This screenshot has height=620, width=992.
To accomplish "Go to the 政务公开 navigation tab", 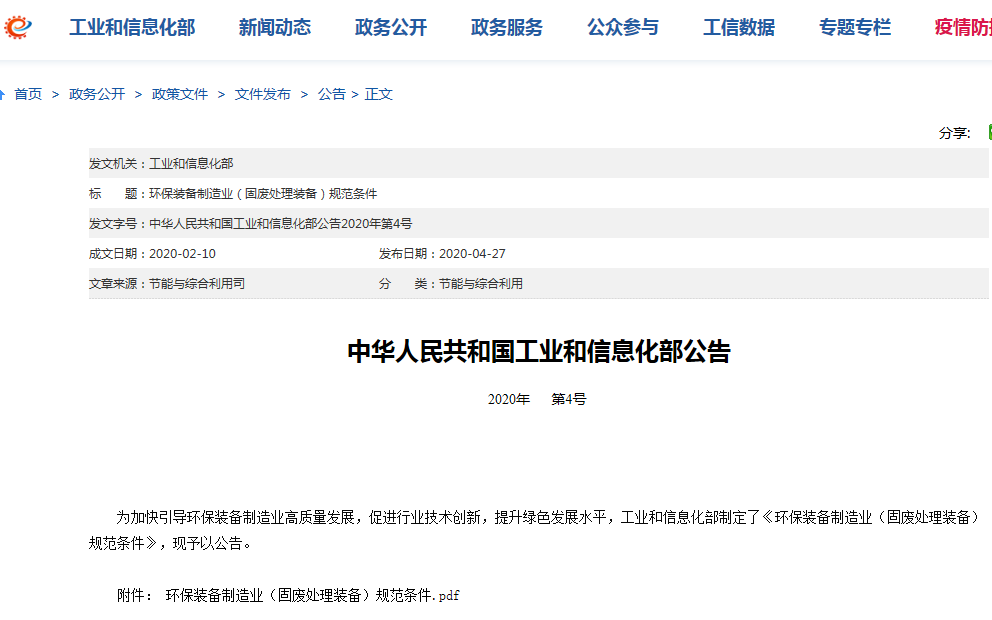I will click(391, 28).
